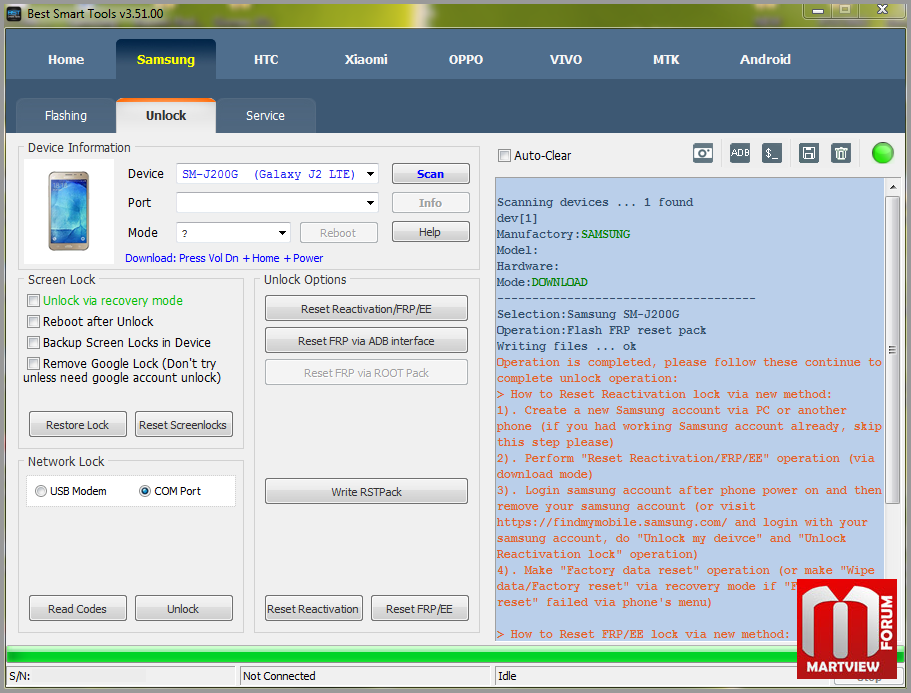
Task: Click the Download key combo hint text
Action: (x=224, y=258)
